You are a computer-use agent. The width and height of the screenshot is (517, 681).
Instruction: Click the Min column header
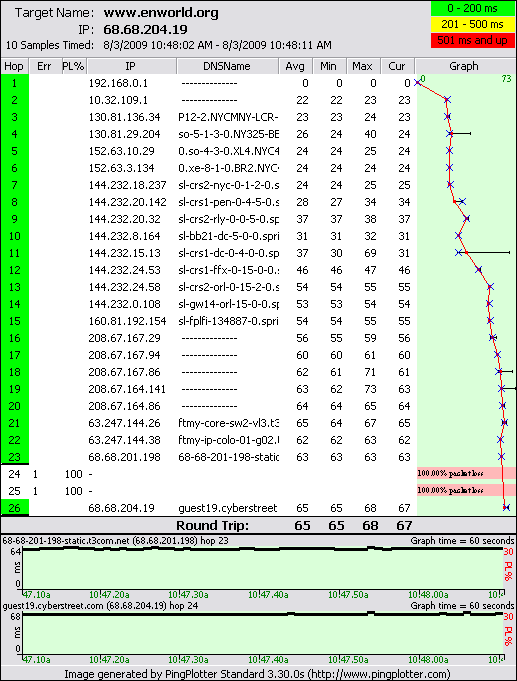(329, 66)
